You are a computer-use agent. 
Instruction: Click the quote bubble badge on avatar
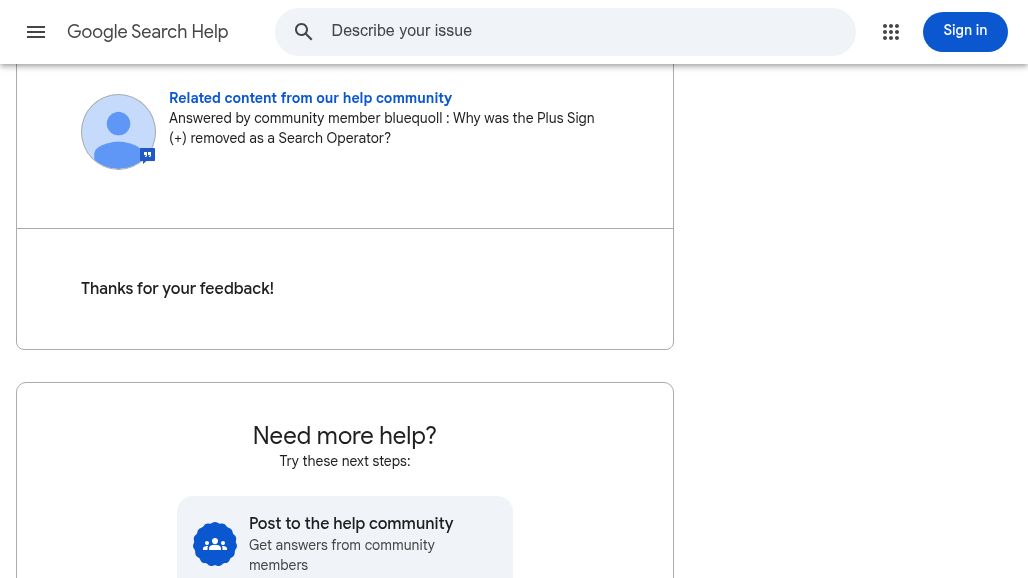(x=147, y=155)
